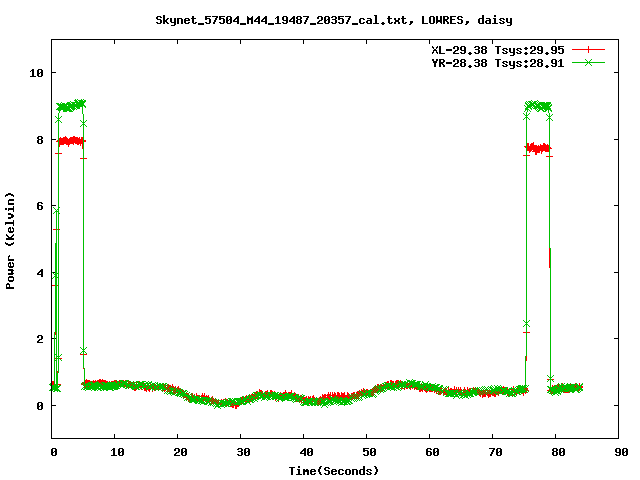Select legend entry 'XL-29.38 Tsys:29.95'

498,50
